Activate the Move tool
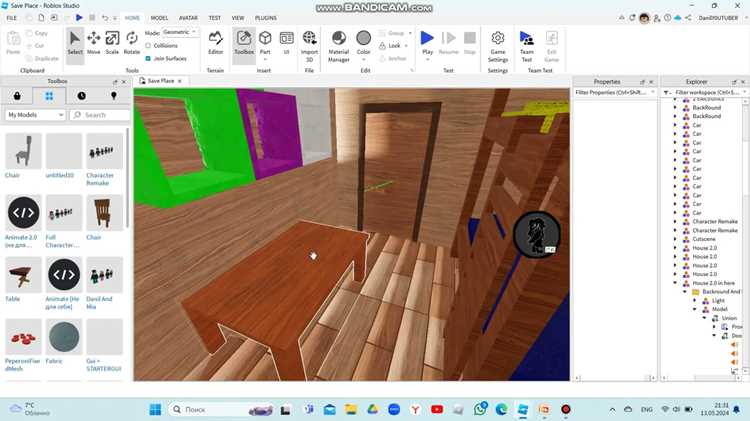 (94, 43)
